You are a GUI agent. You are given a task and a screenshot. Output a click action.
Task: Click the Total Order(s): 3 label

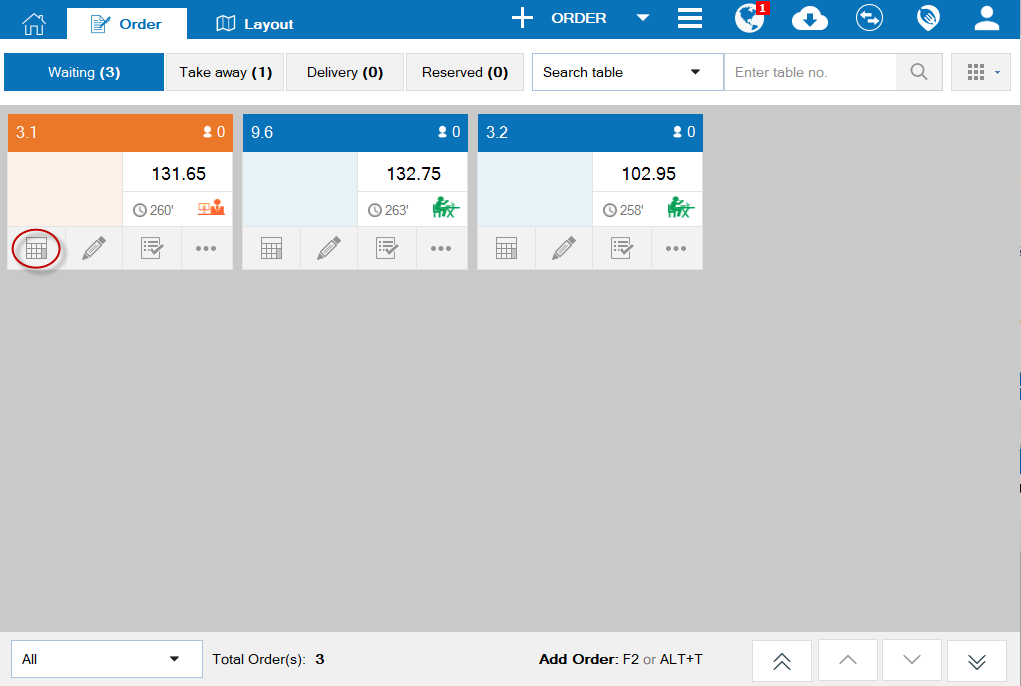(268, 659)
